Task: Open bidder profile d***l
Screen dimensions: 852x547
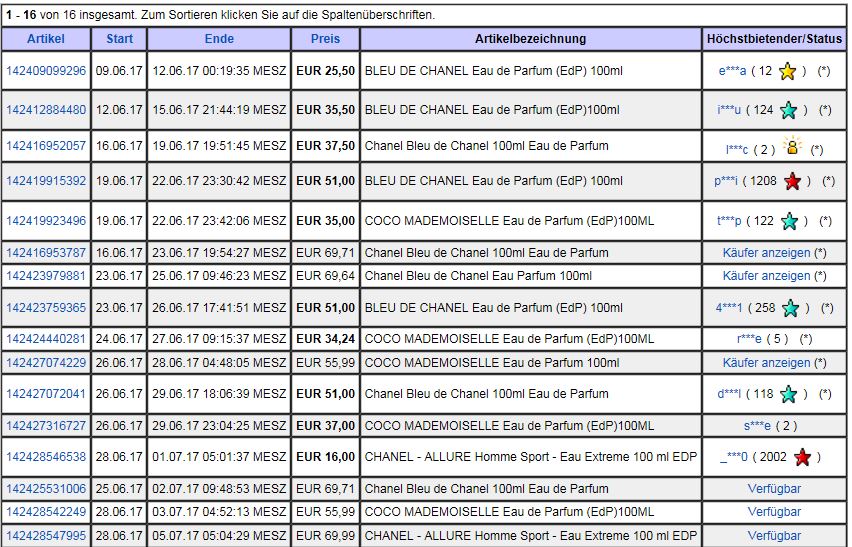Action: 729,393
